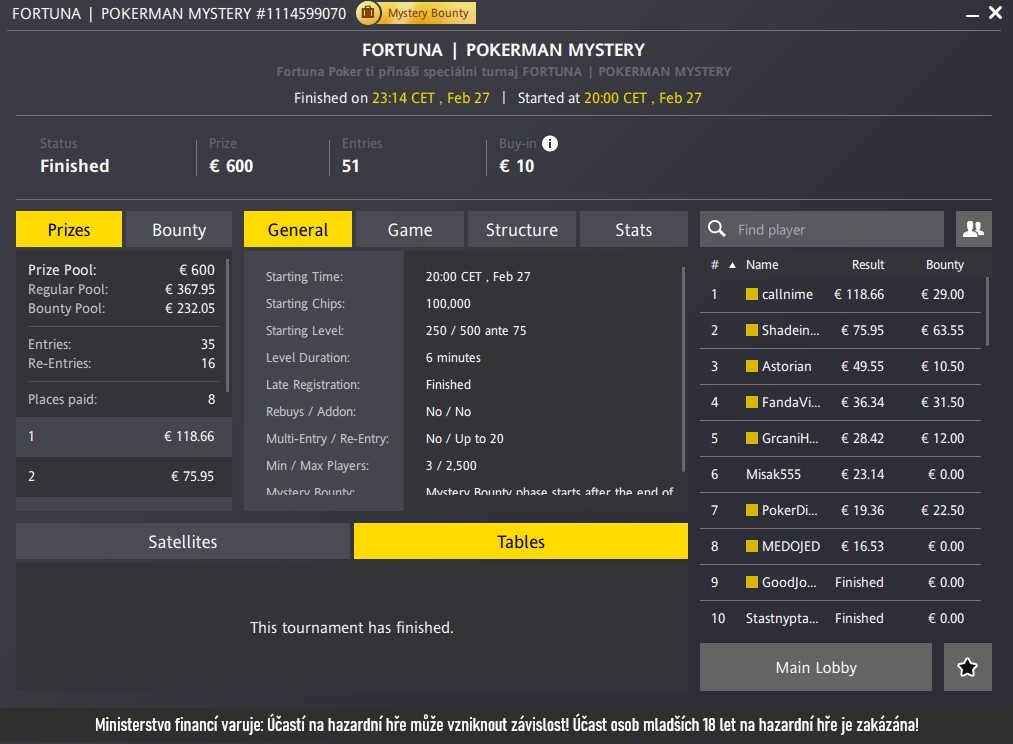Switch to the Bounty tab
1013x744 pixels.
point(179,230)
